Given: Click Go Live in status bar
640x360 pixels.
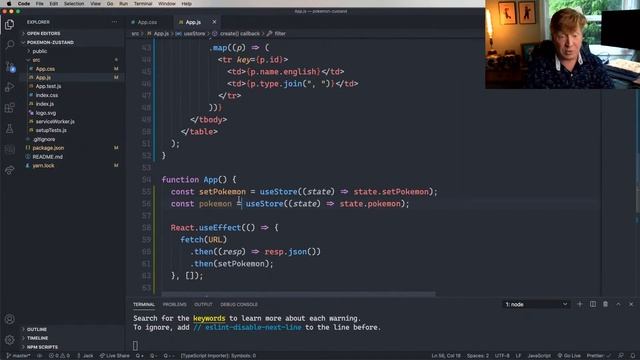Looking at the screenshot, I should 569,356.
